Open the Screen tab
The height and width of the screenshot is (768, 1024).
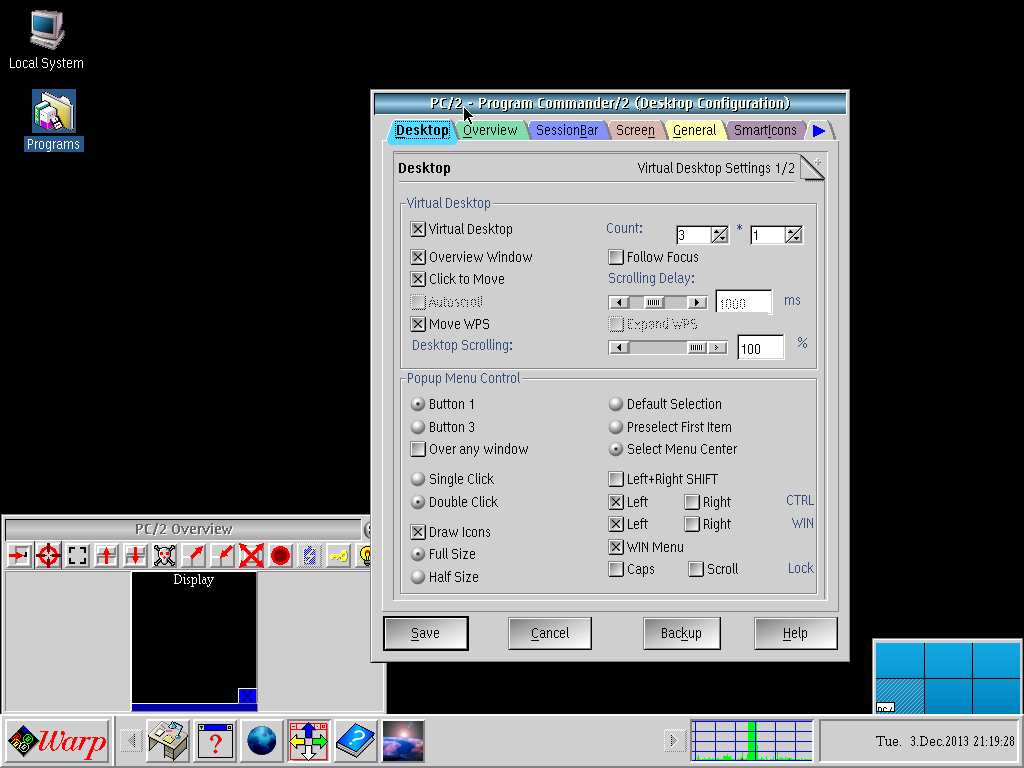pyautogui.click(x=635, y=130)
